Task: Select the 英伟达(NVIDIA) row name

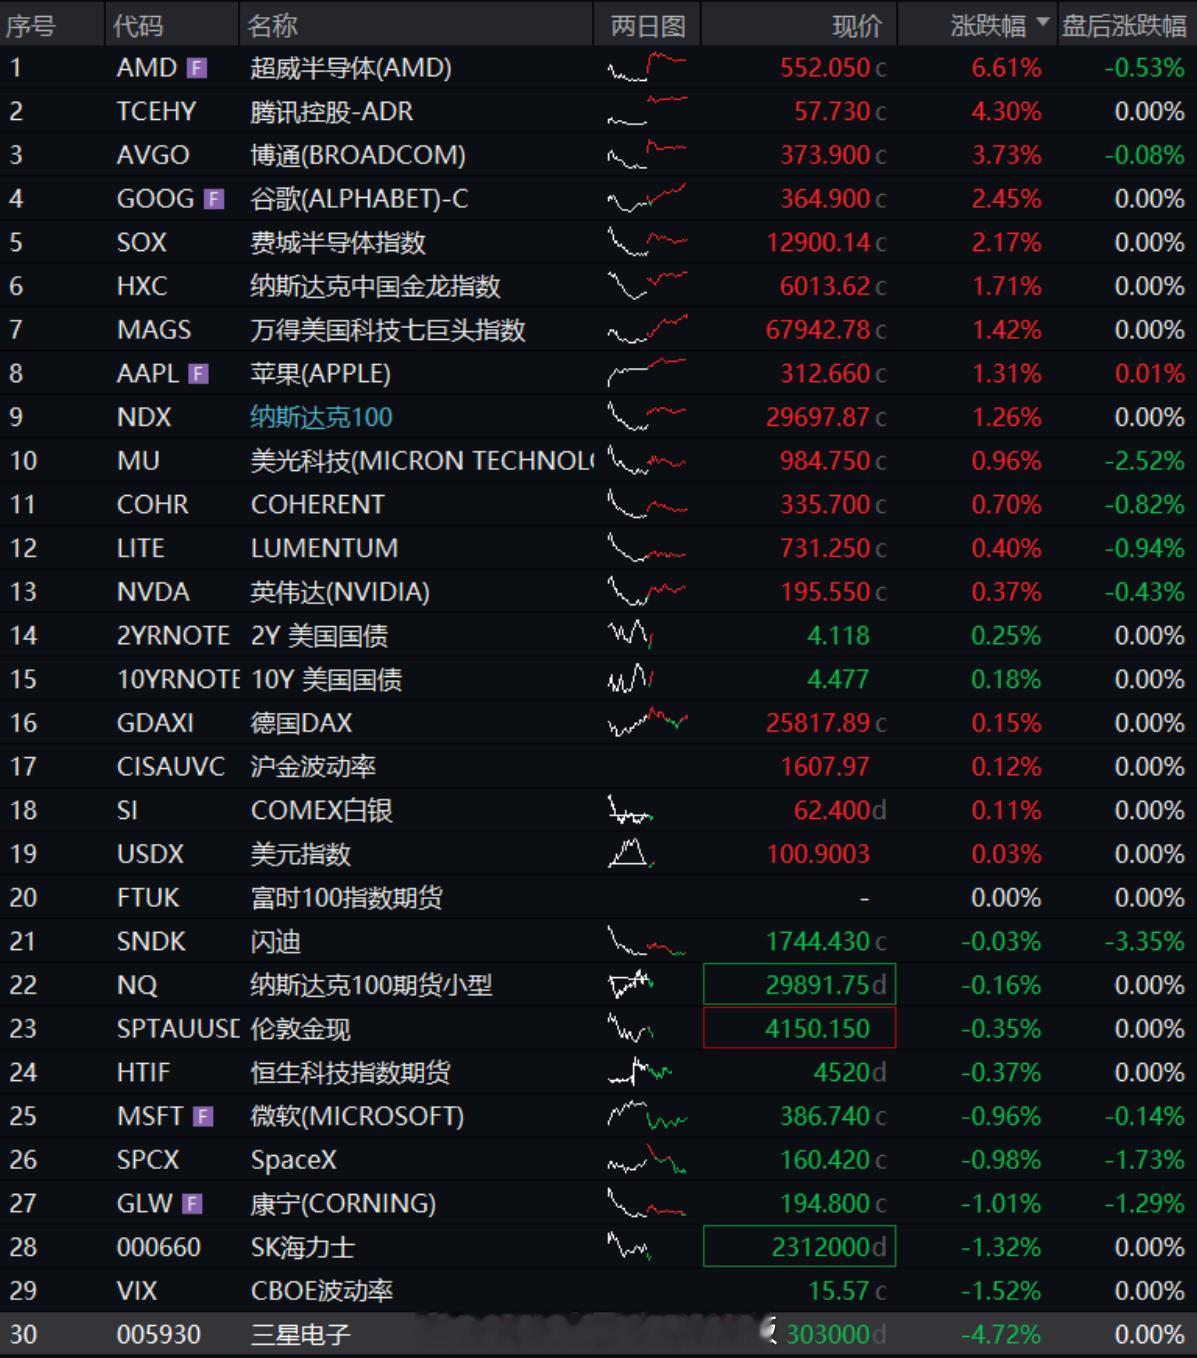Action: point(340,592)
